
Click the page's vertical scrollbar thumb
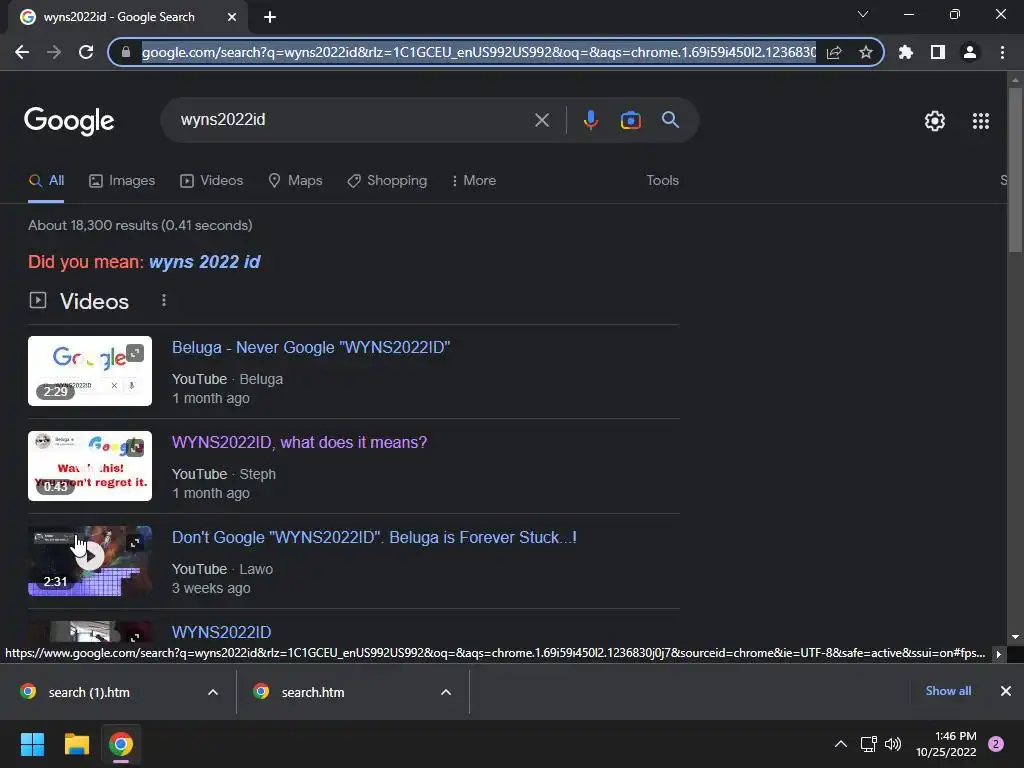[x=1015, y=168]
